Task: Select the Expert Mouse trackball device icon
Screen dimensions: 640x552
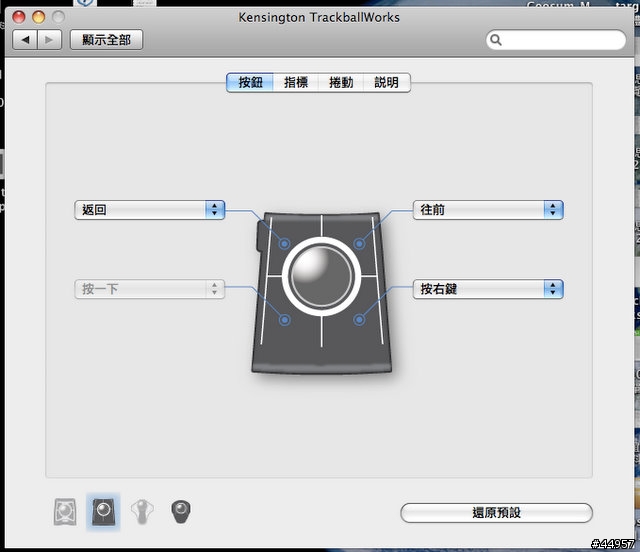Action: (x=65, y=512)
